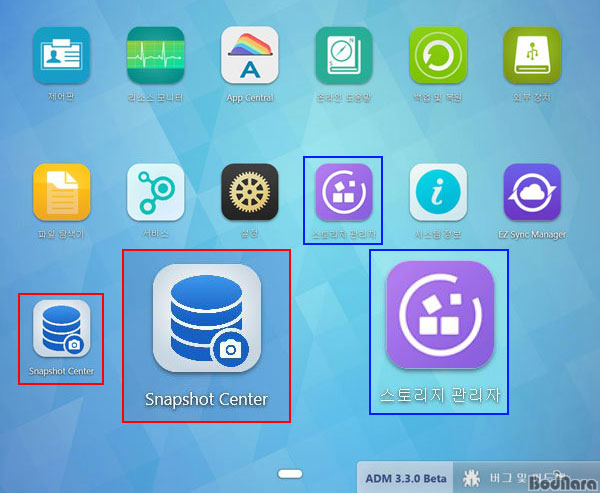Open App Central
Viewport: 600px width, 493px height.
click(x=250, y=56)
